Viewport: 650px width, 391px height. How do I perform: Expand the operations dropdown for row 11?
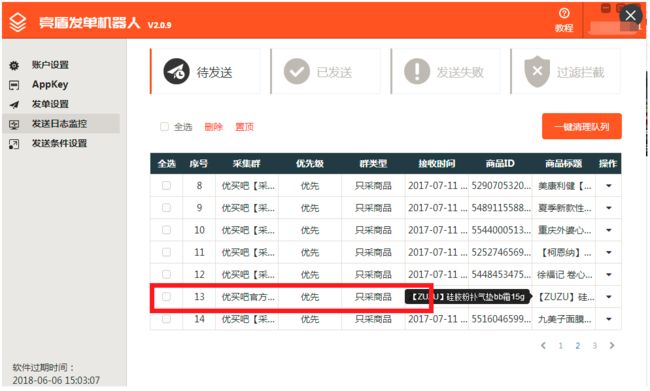pyautogui.click(x=609, y=252)
